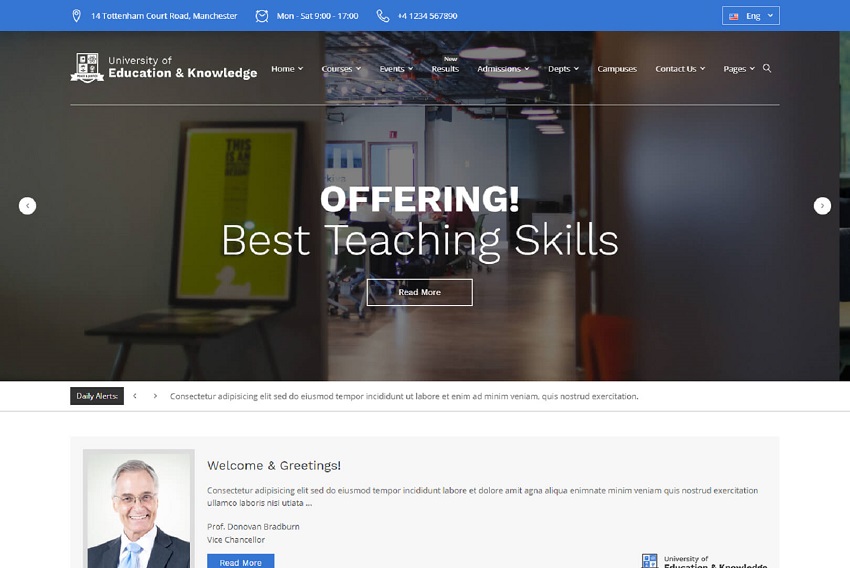Go to previous slide with left arrow

tap(28, 206)
